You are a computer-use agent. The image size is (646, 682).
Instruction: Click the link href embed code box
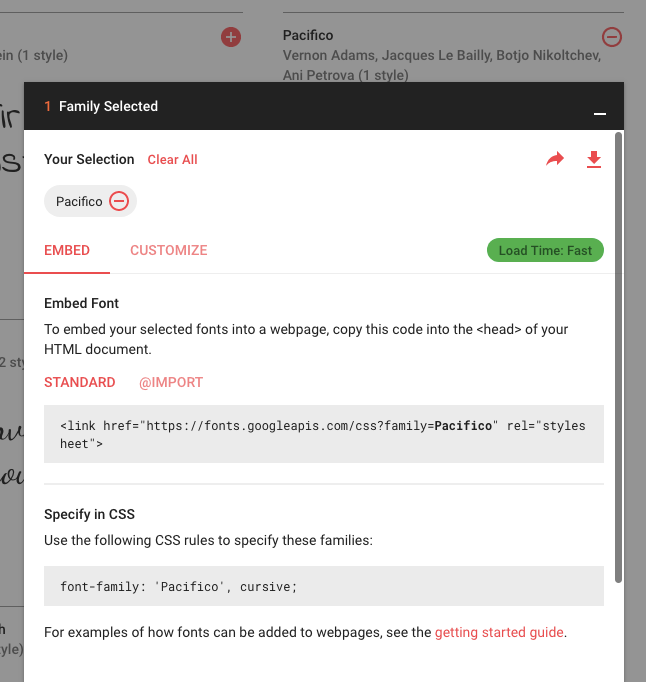pyautogui.click(x=324, y=434)
